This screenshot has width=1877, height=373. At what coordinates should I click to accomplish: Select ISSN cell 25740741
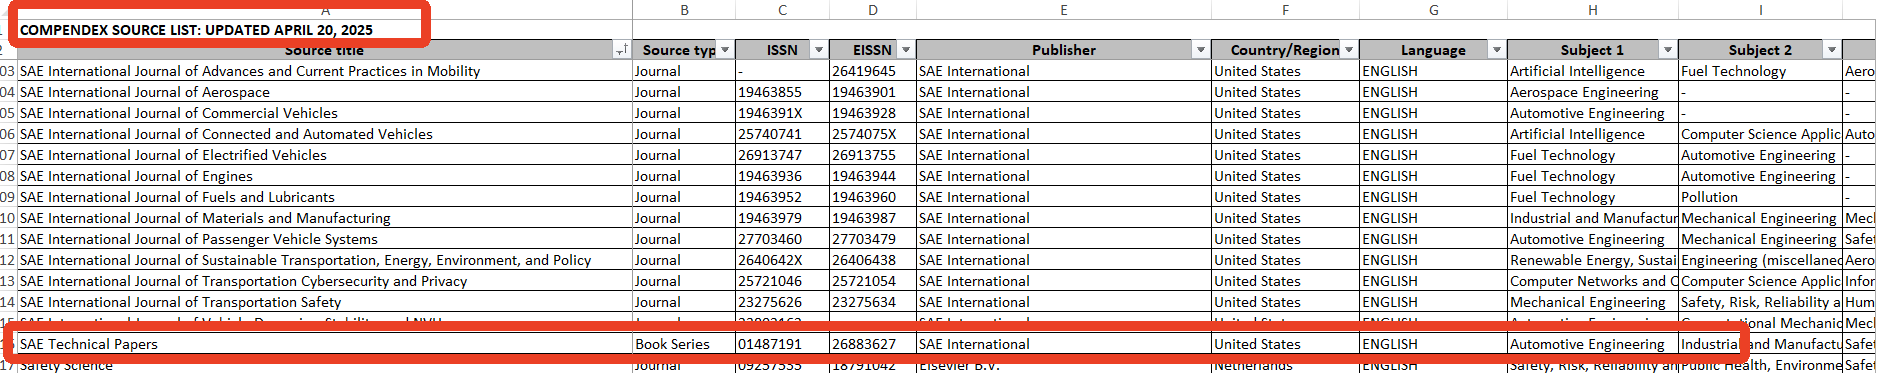point(782,134)
